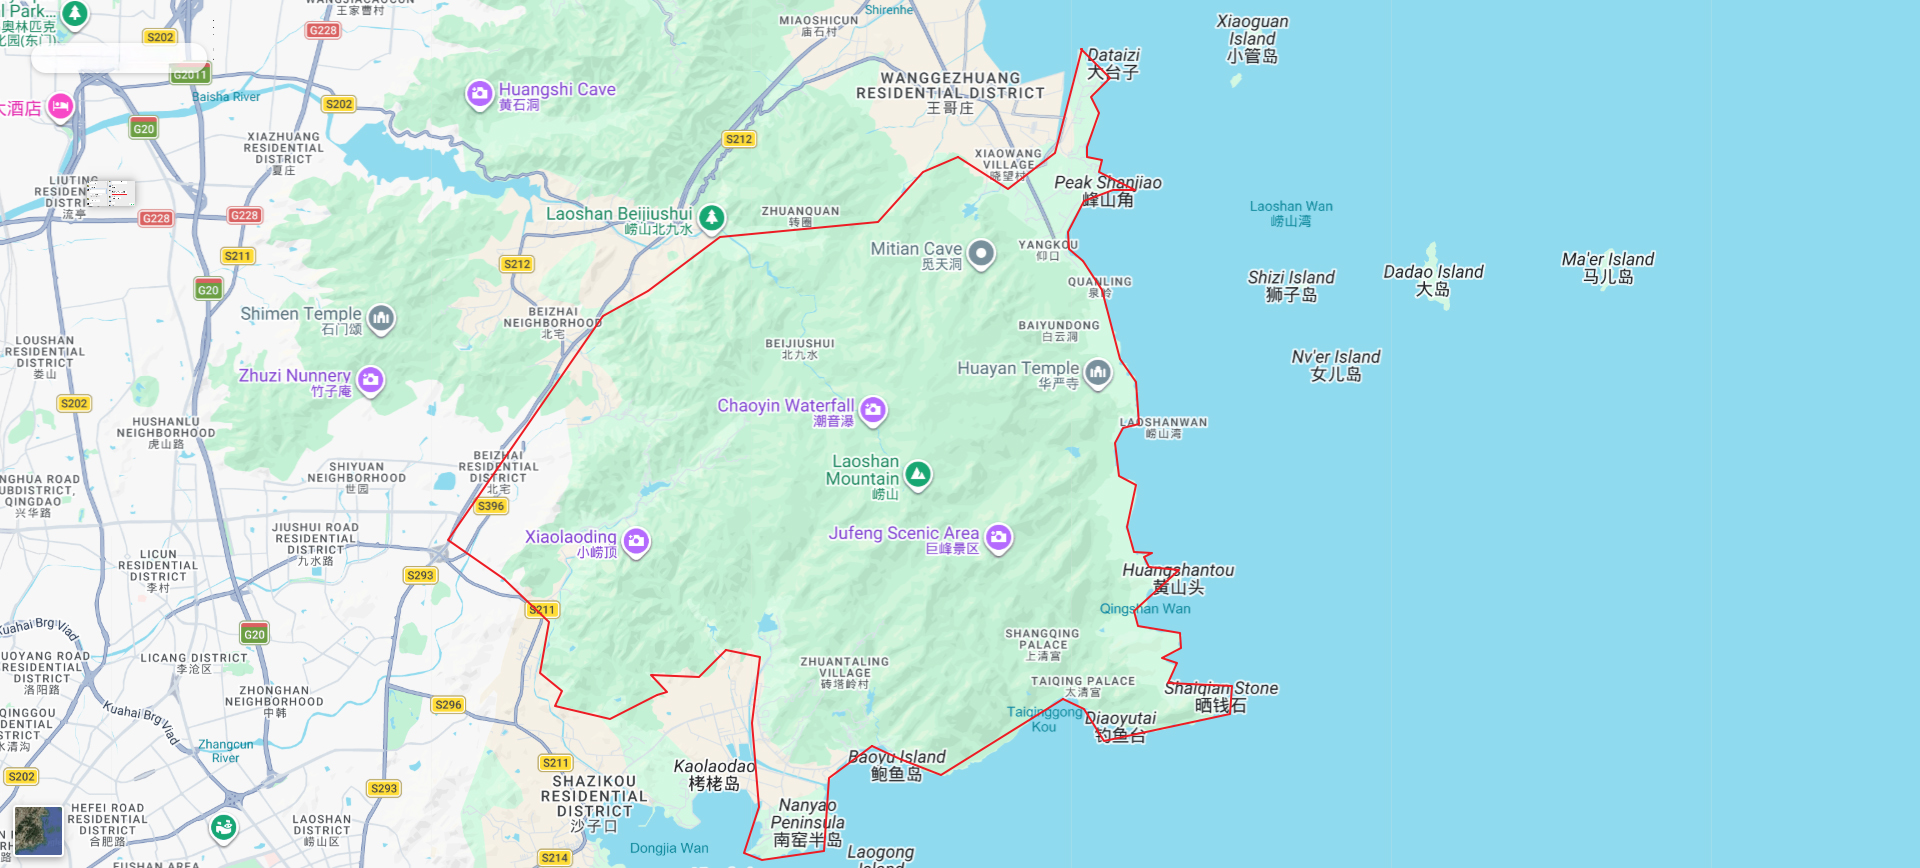Click the Zhangcun River label
Screen dimensions: 1920x868
pyautogui.click(x=226, y=751)
